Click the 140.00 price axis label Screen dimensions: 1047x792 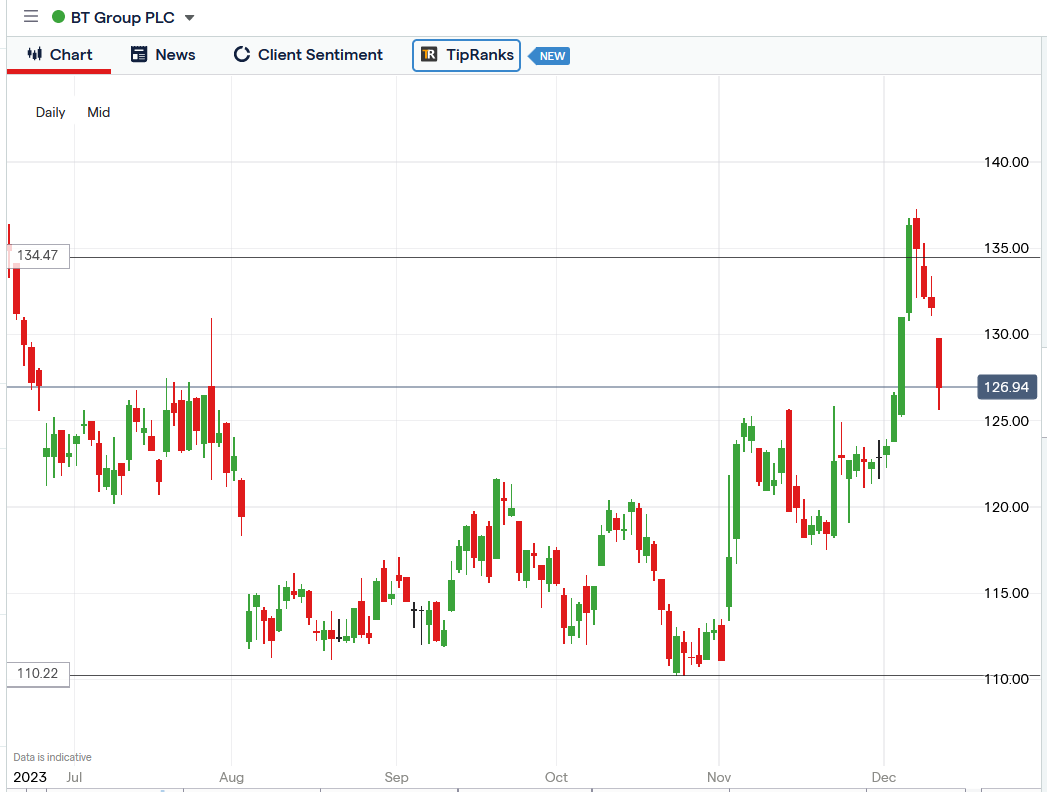1006,162
